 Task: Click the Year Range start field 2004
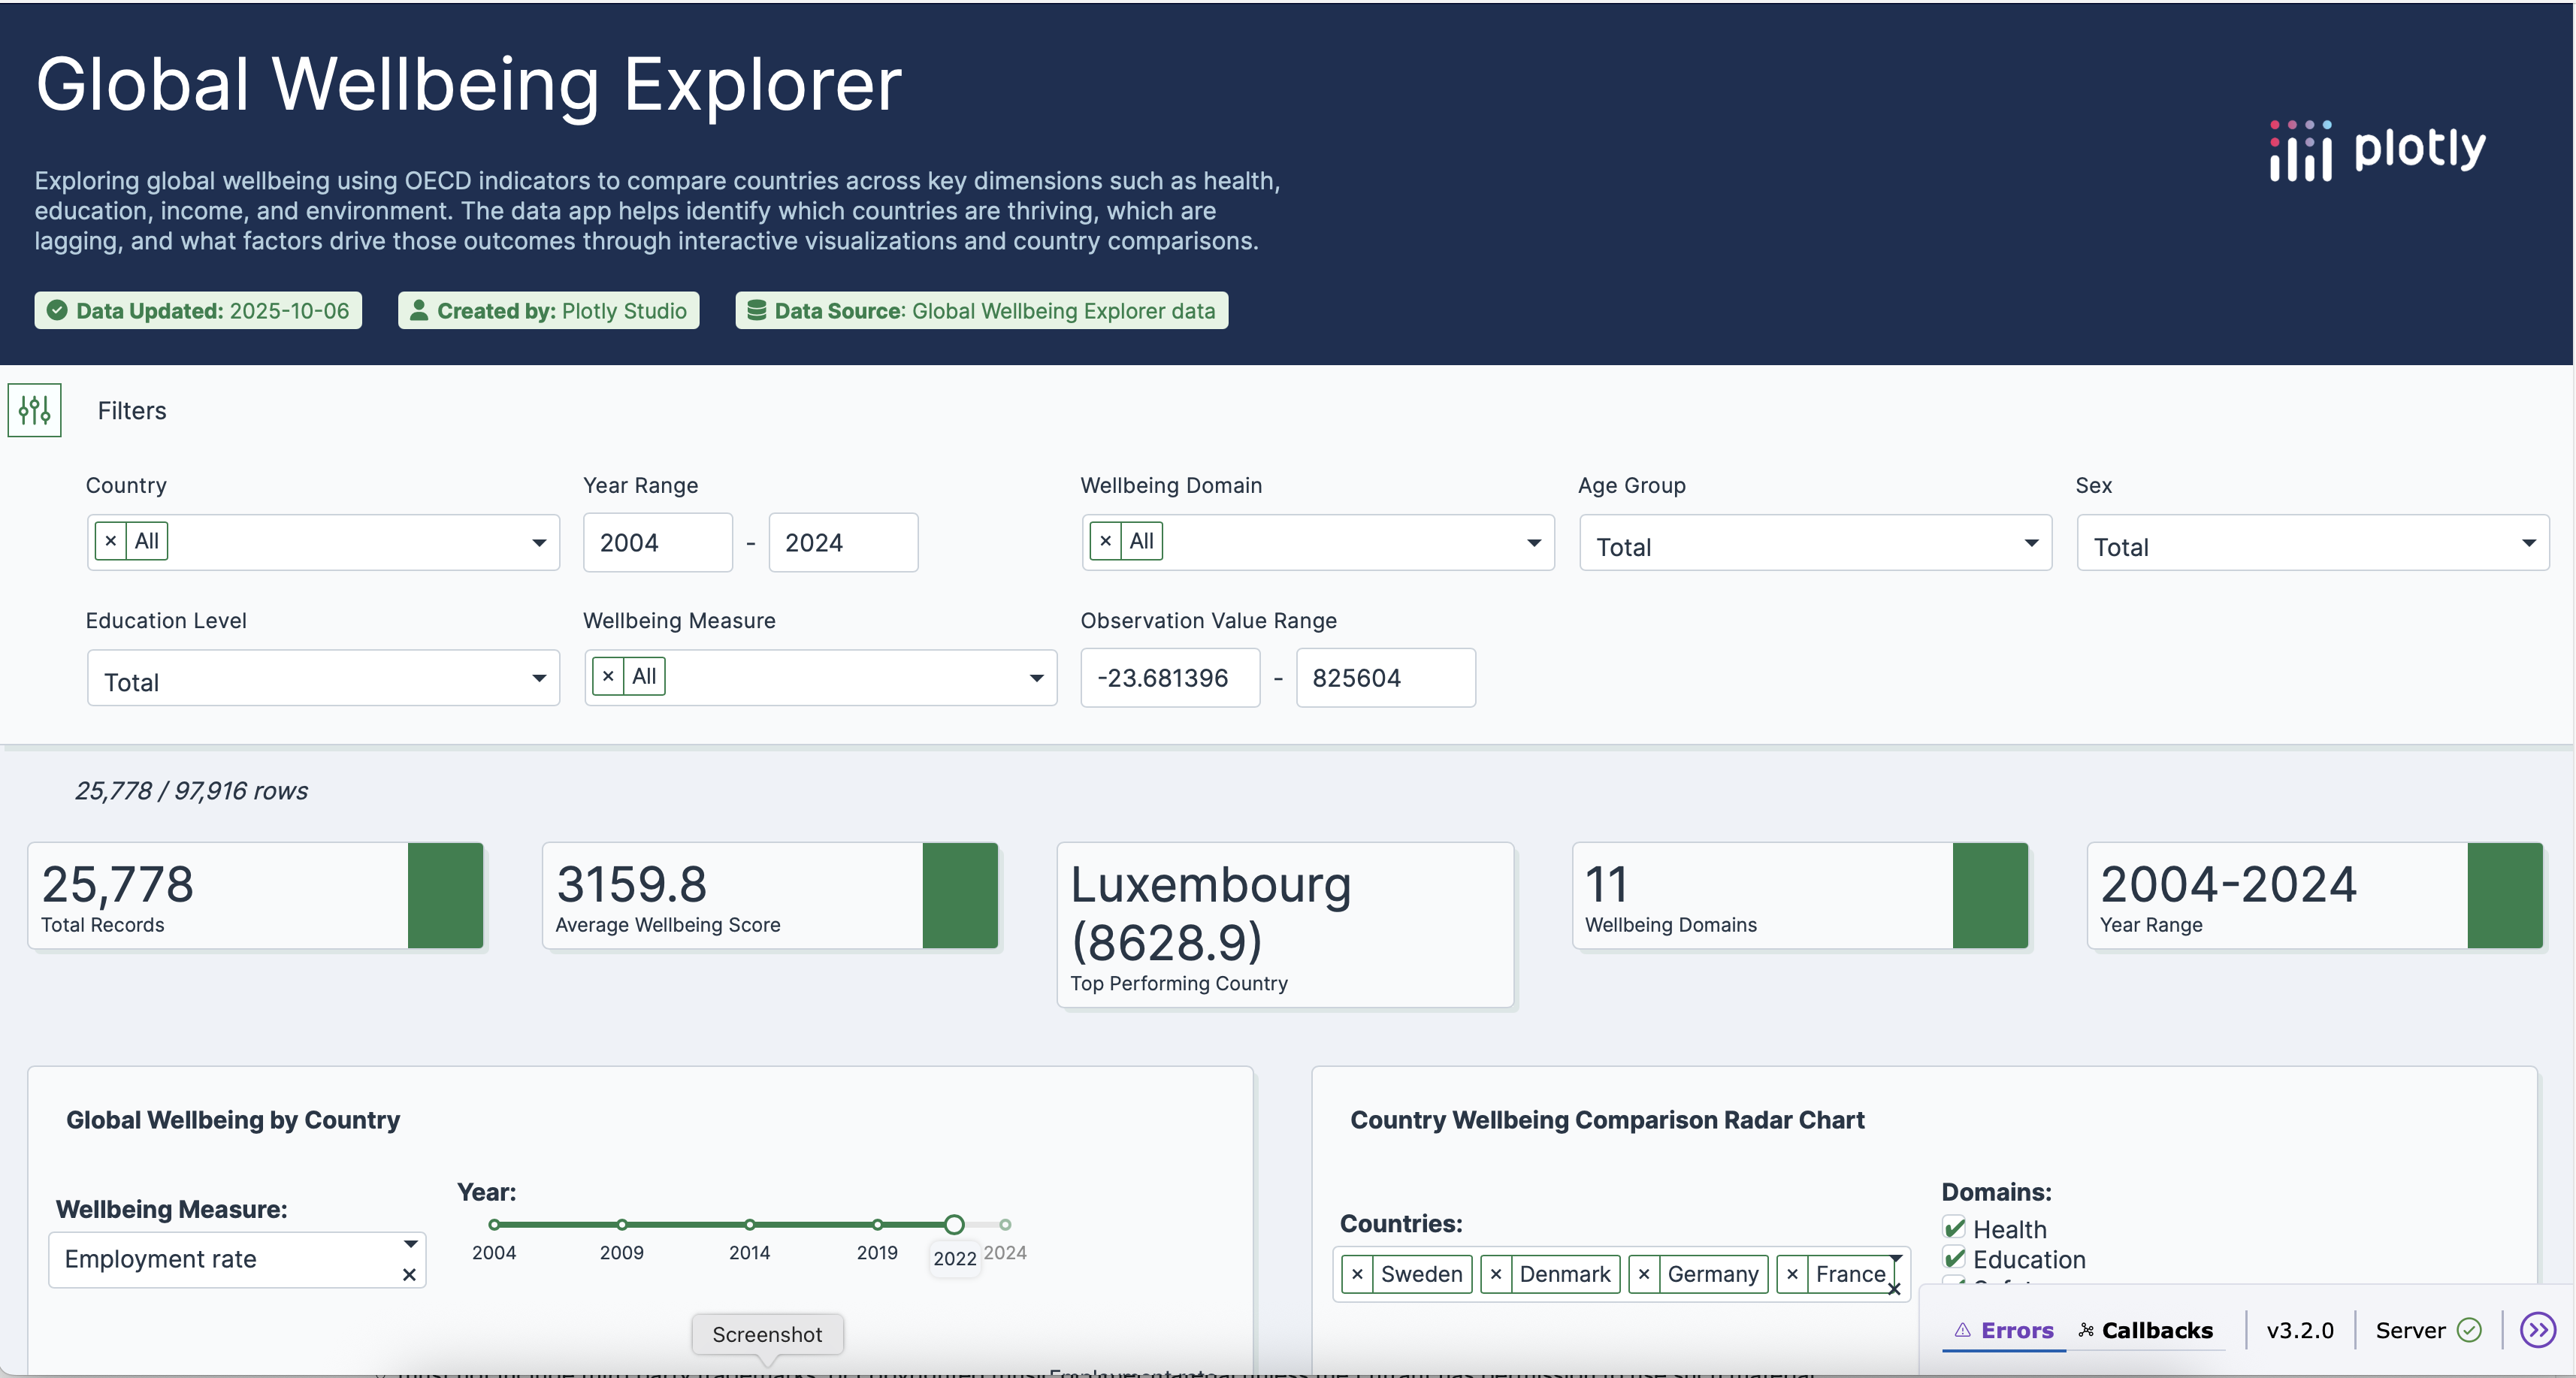(x=657, y=543)
